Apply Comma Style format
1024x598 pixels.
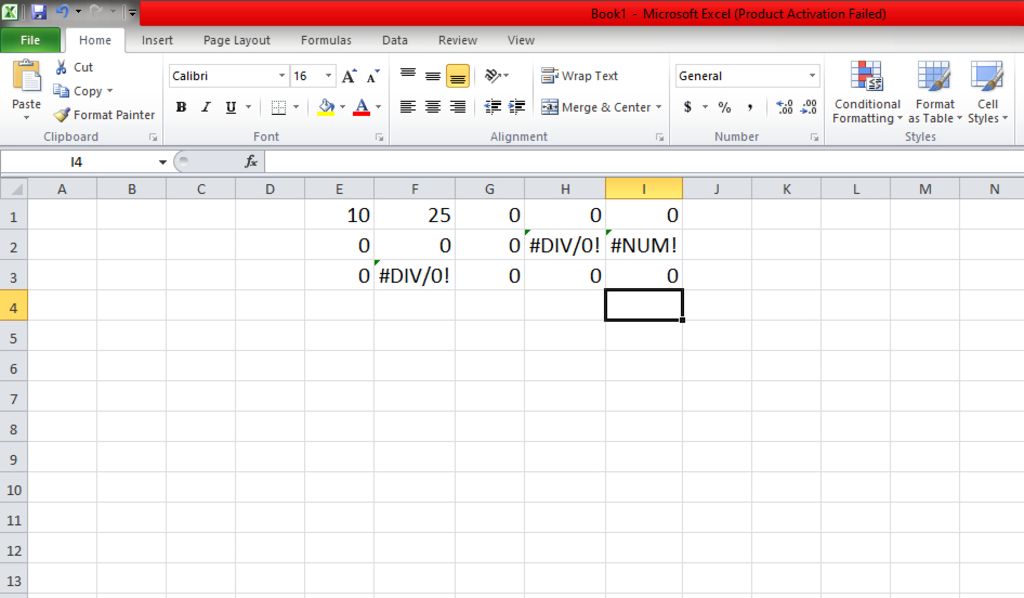click(x=750, y=107)
